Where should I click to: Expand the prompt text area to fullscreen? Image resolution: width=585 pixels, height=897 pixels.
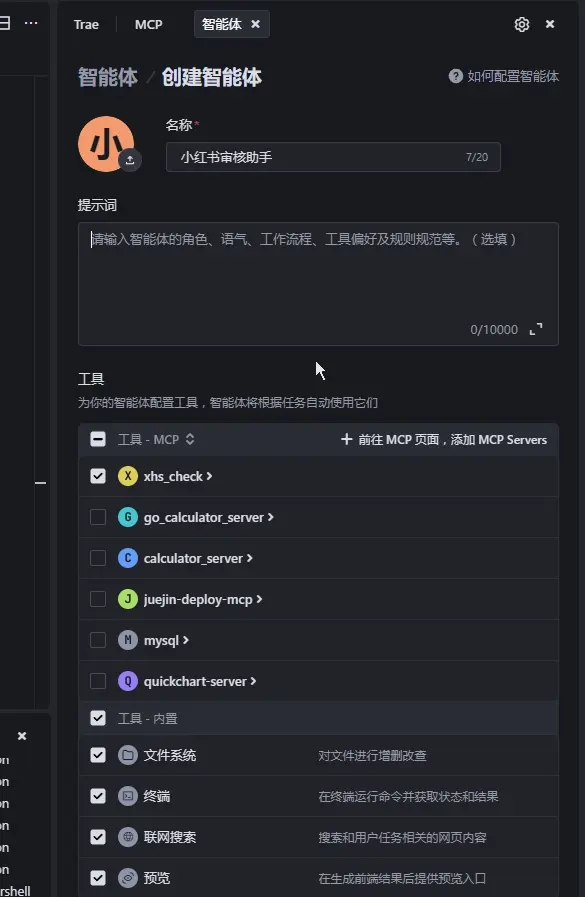pyautogui.click(x=536, y=329)
